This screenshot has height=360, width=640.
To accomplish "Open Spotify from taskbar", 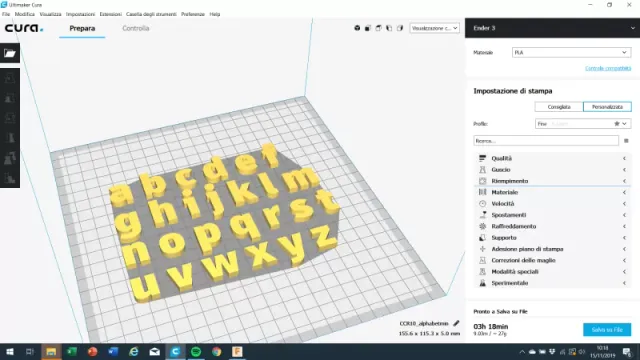I will pyautogui.click(x=196, y=351).
